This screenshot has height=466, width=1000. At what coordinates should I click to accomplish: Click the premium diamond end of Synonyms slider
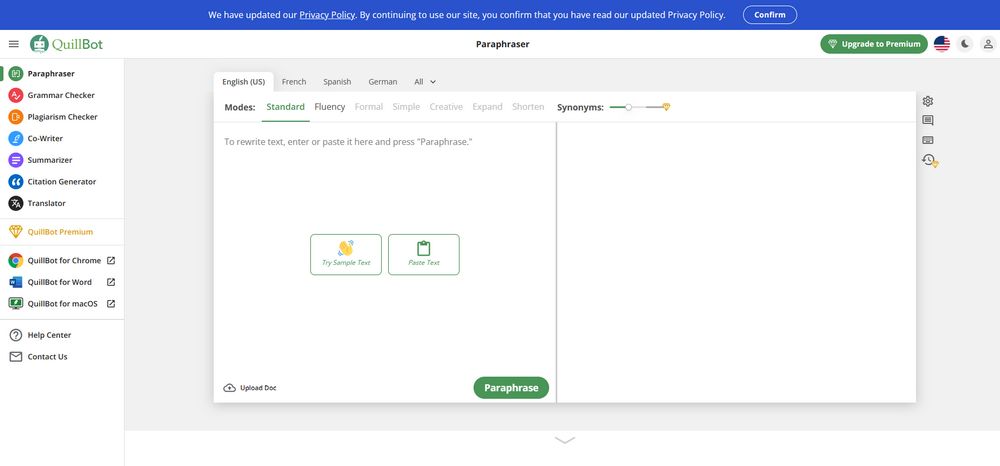pyautogui.click(x=666, y=107)
